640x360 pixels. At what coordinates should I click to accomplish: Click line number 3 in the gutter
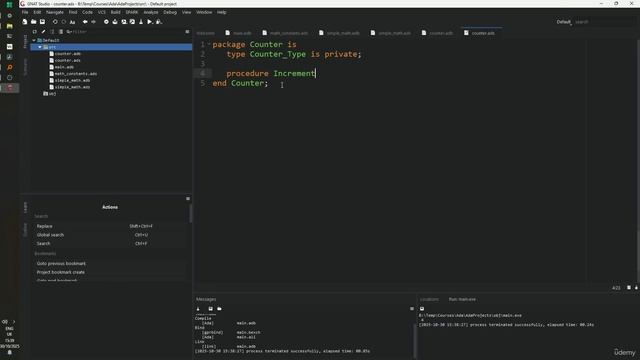coord(202,64)
